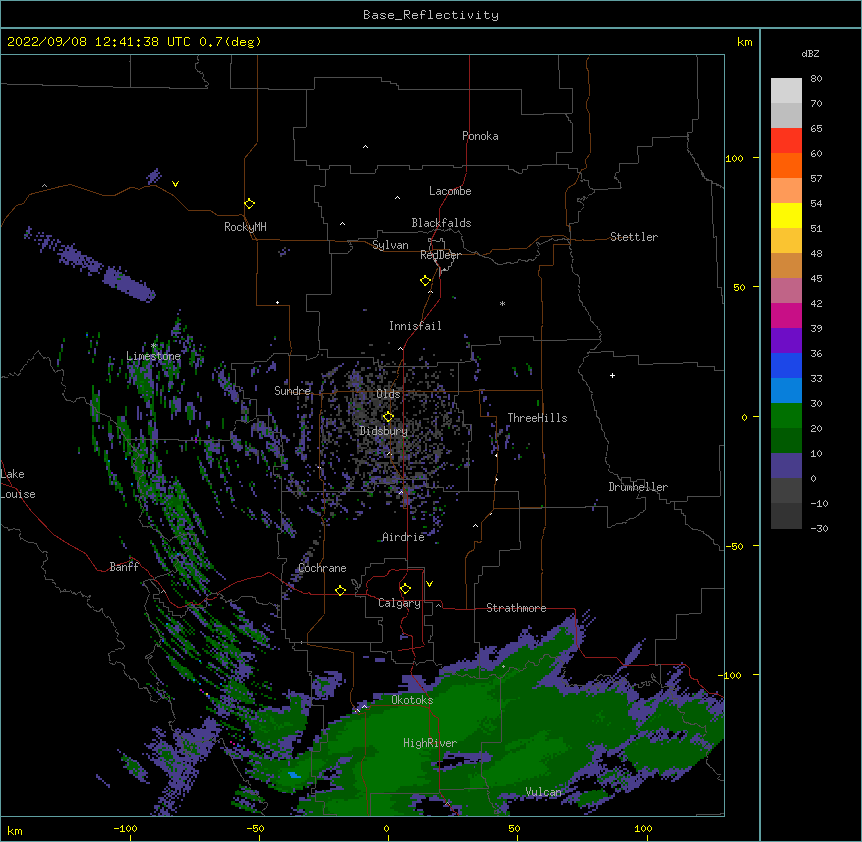Viewport: 862px width, 842px height.
Task: Click the Stettler city label
Action: tap(634, 237)
